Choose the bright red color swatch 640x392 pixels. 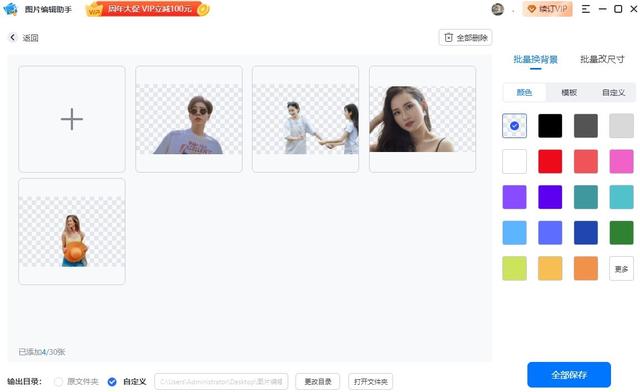(550, 161)
